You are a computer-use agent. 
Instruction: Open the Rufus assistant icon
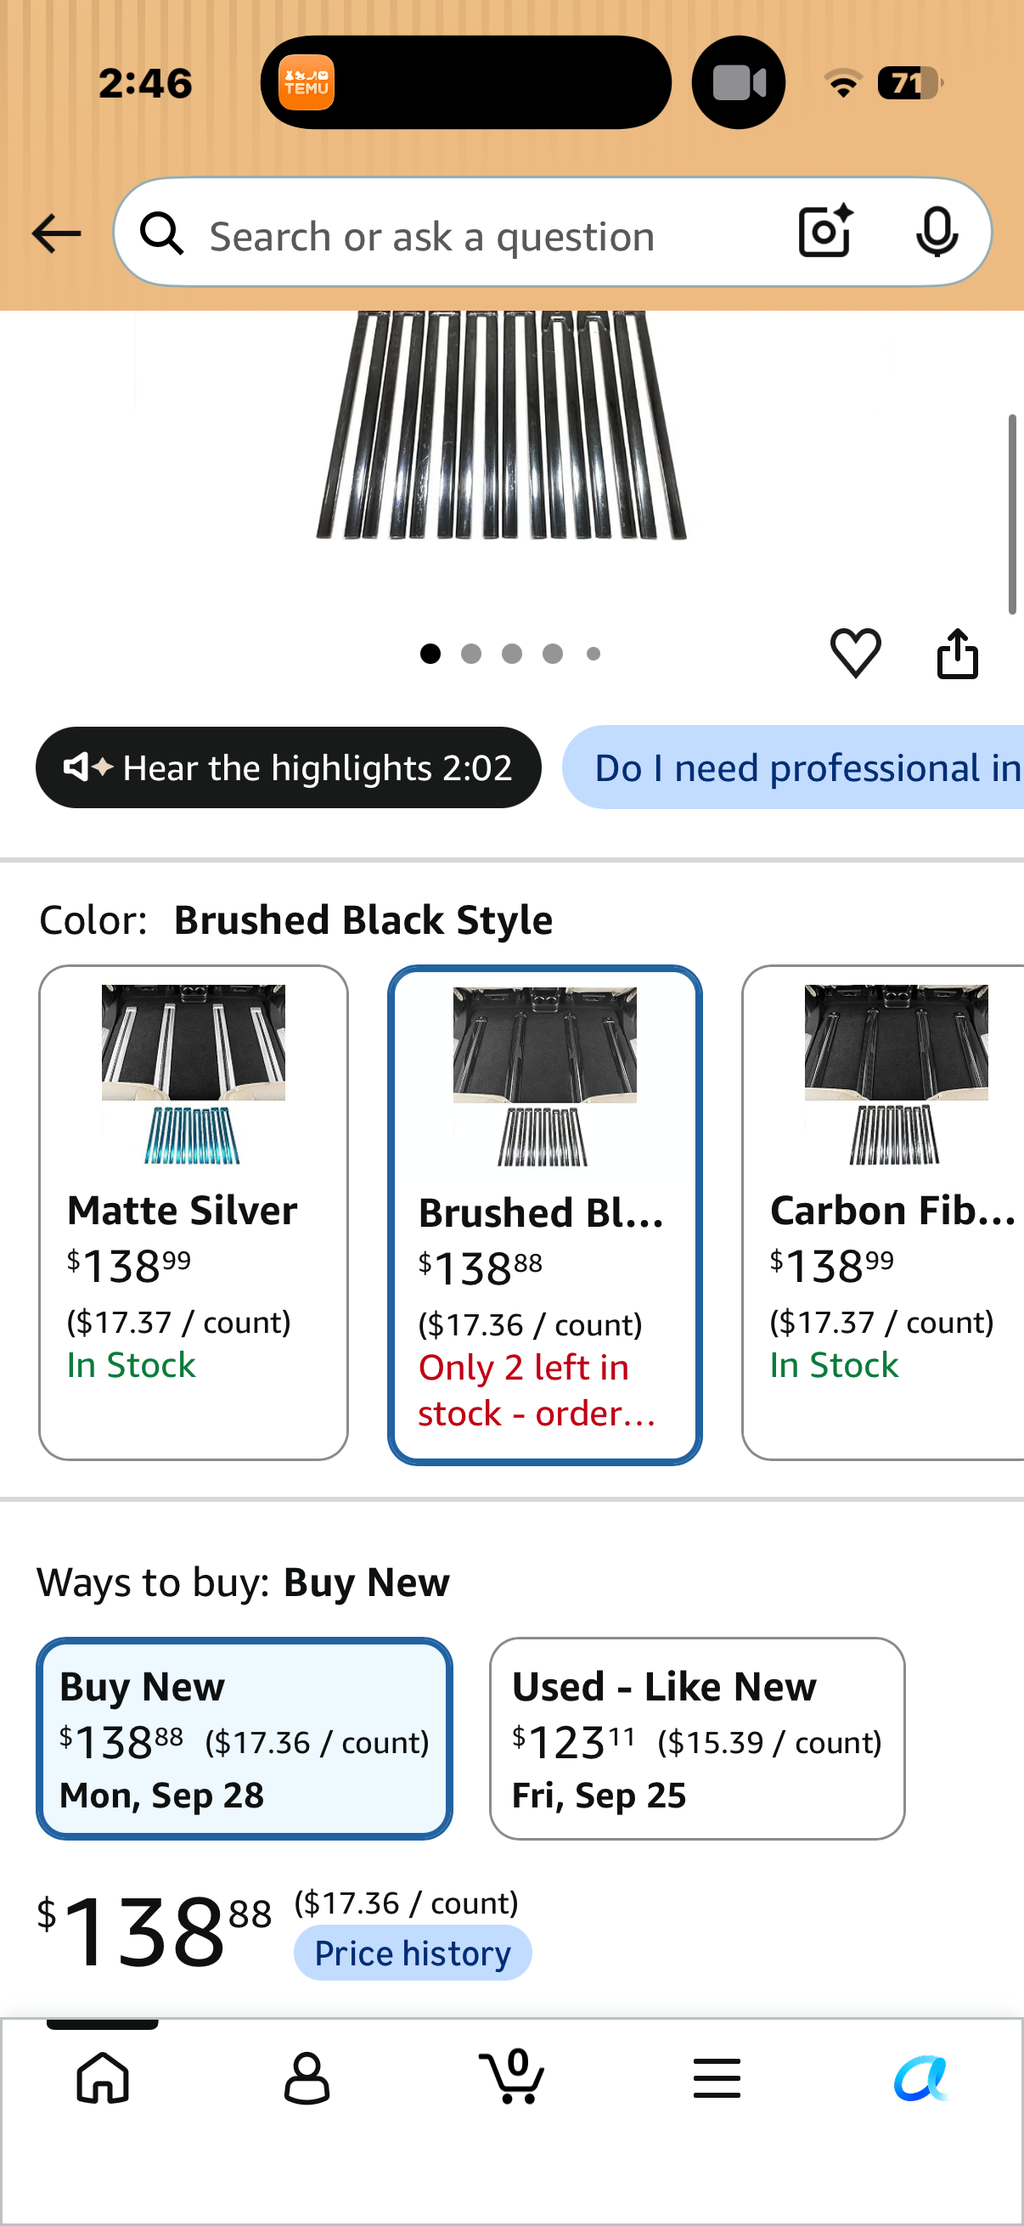921,2078
